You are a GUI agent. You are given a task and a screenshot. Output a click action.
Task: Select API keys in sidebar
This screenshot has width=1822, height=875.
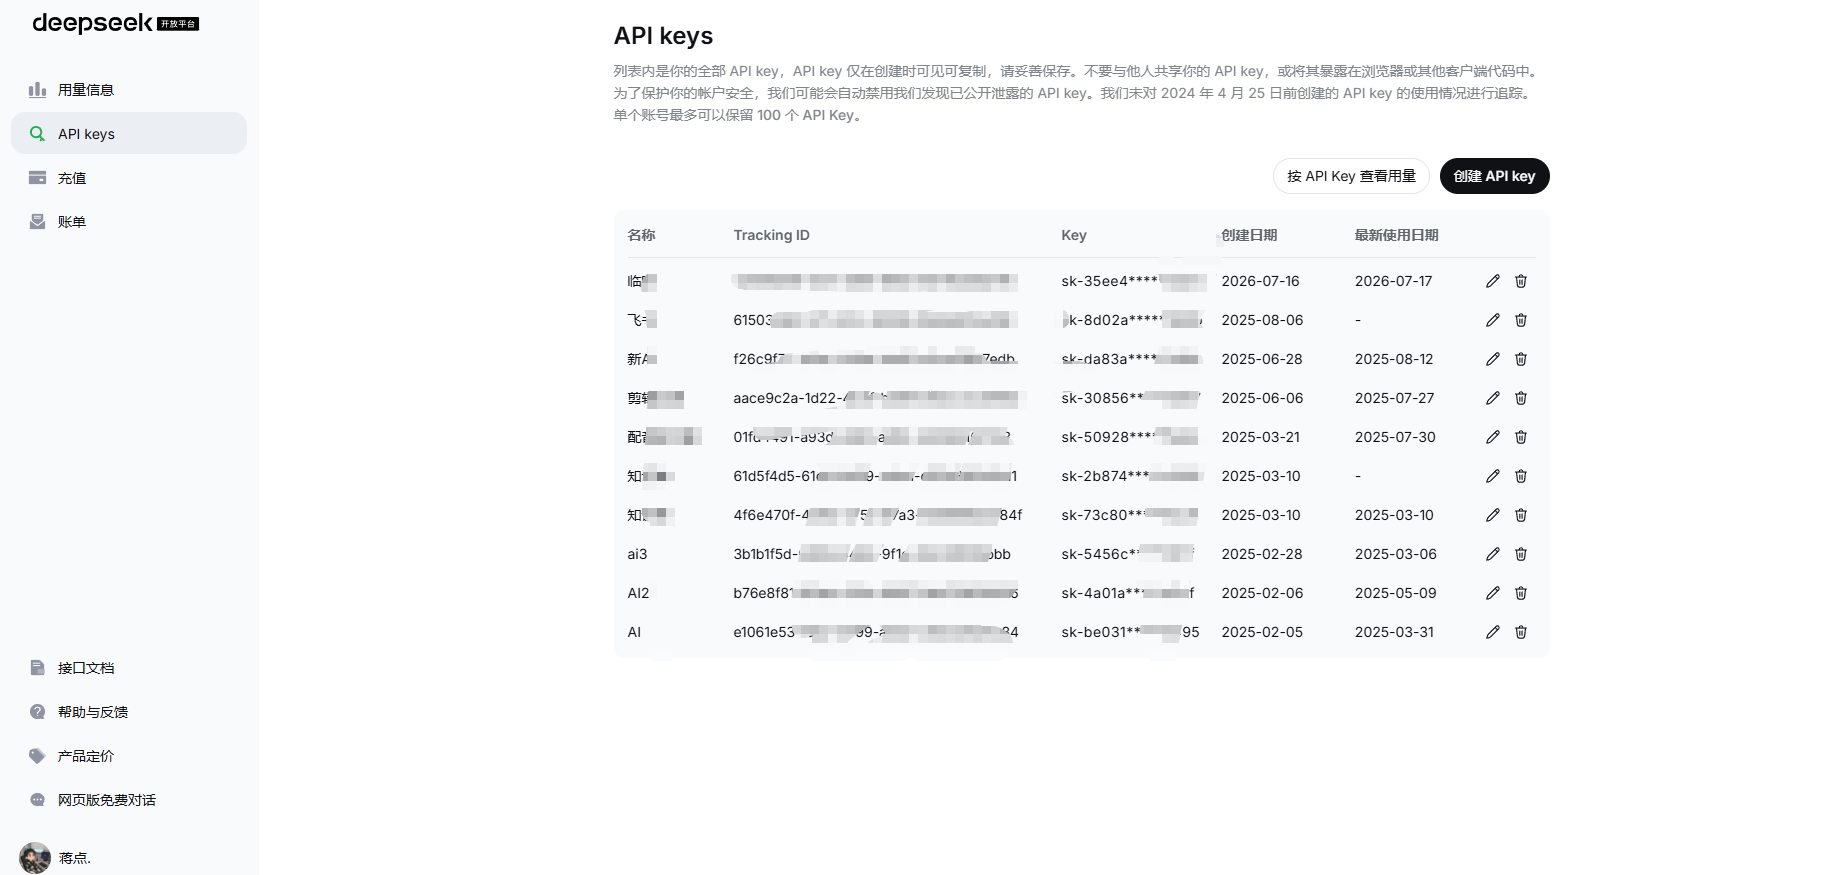coord(128,134)
